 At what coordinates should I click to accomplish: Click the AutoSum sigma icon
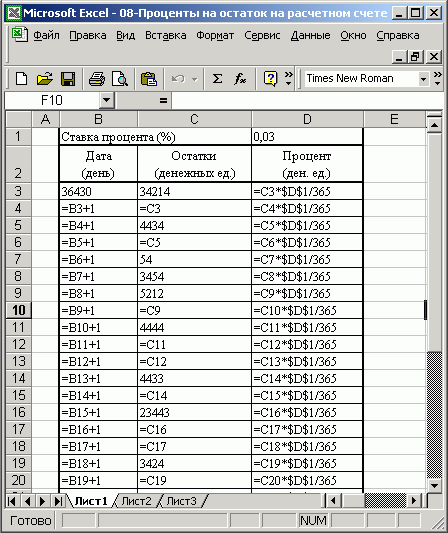(217, 79)
